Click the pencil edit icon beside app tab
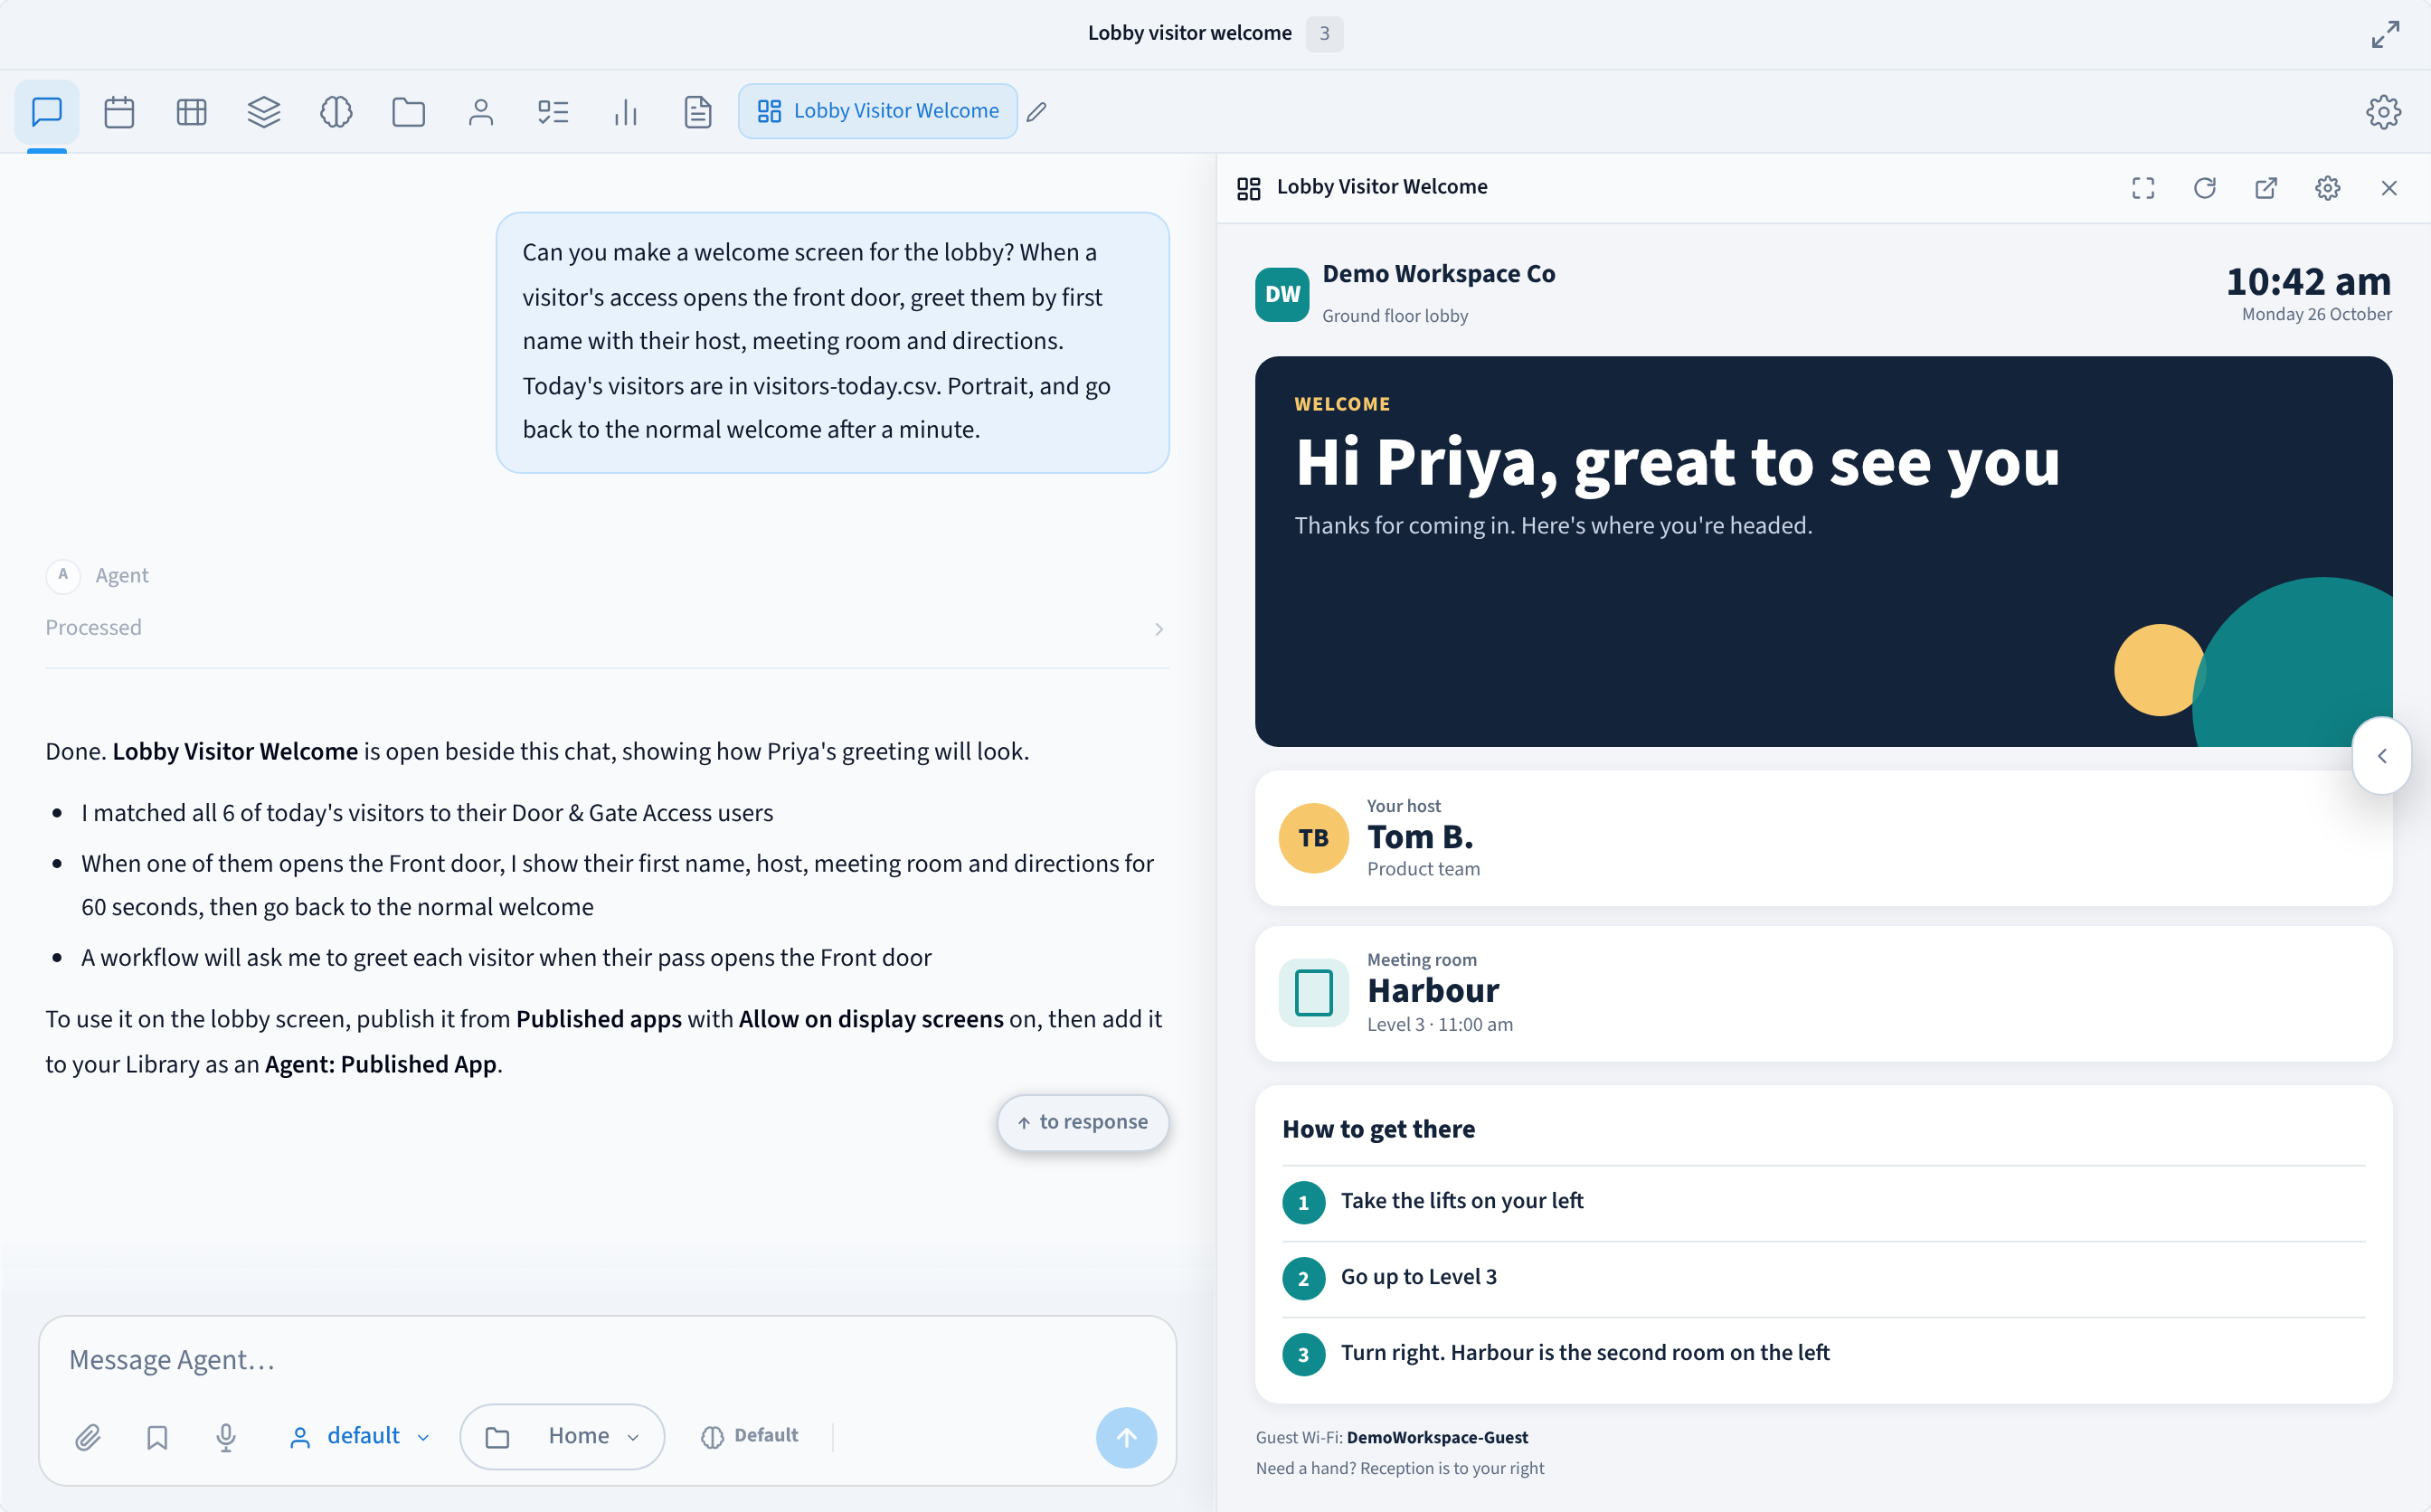The width and height of the screenshot is (2431, 1512). [1037, 112]
